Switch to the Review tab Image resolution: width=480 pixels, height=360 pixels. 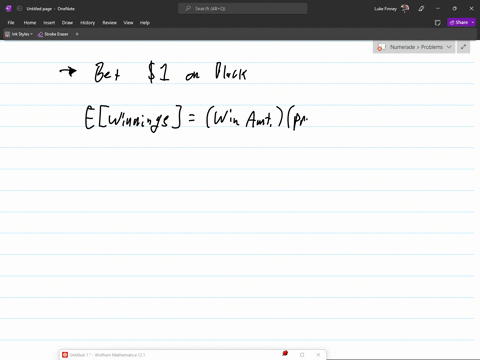(109, 23)
